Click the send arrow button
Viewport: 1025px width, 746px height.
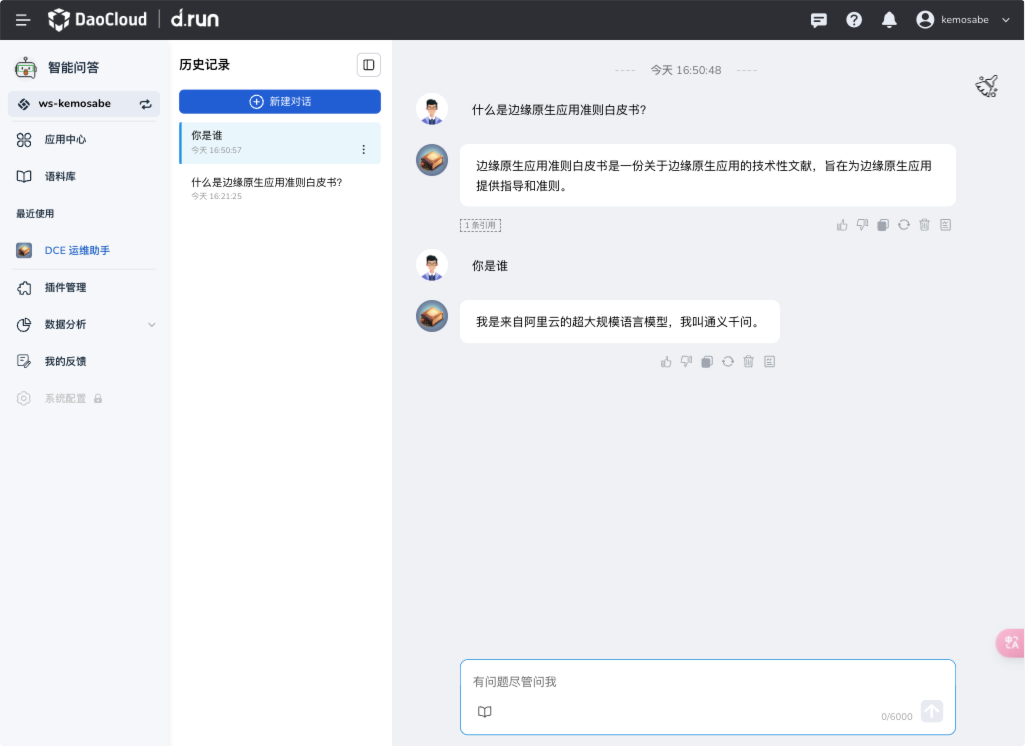click(932, 711)
